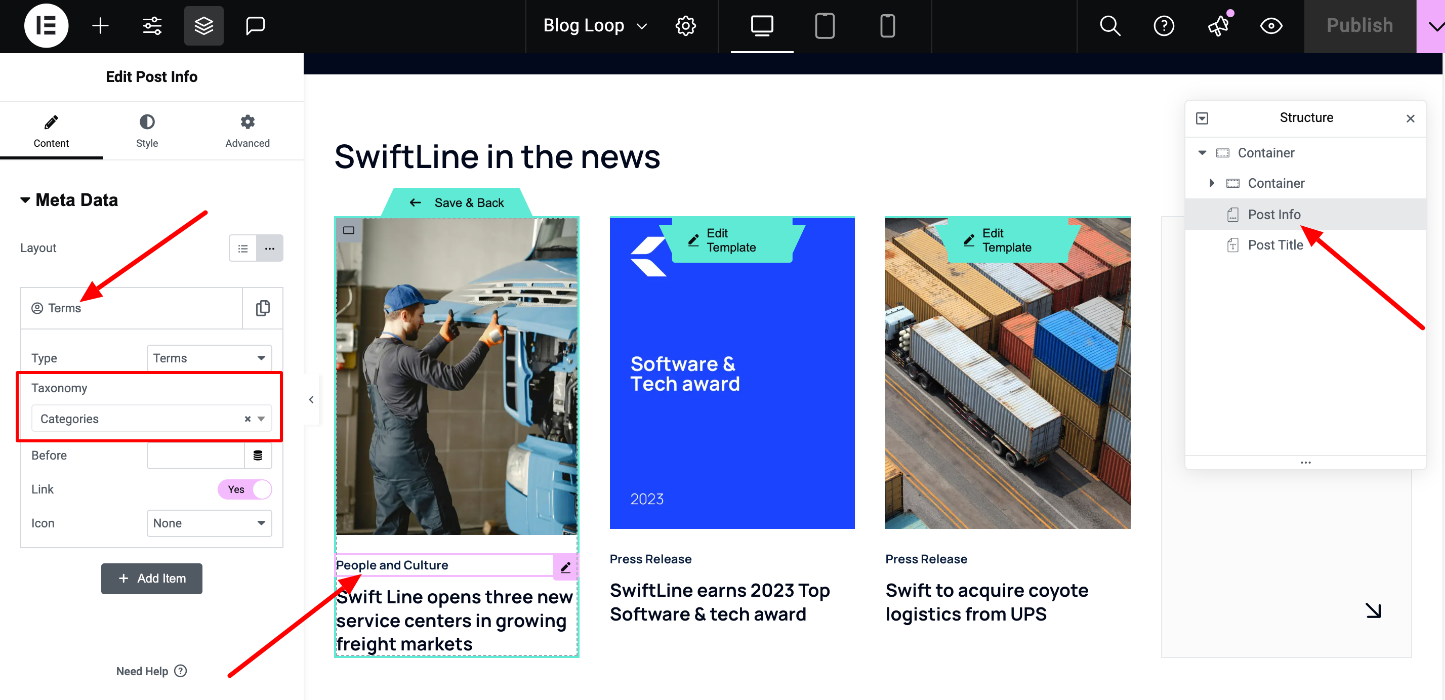
Task: Select Post Title in Structure
Action: (x=1305, y=245)
